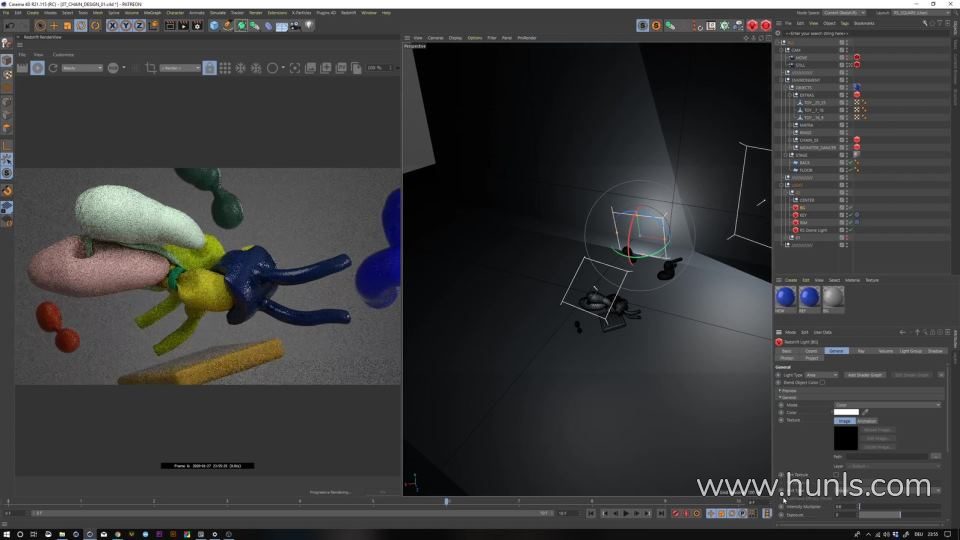Toggle the Y axis lock

click(x=126, y=26)
